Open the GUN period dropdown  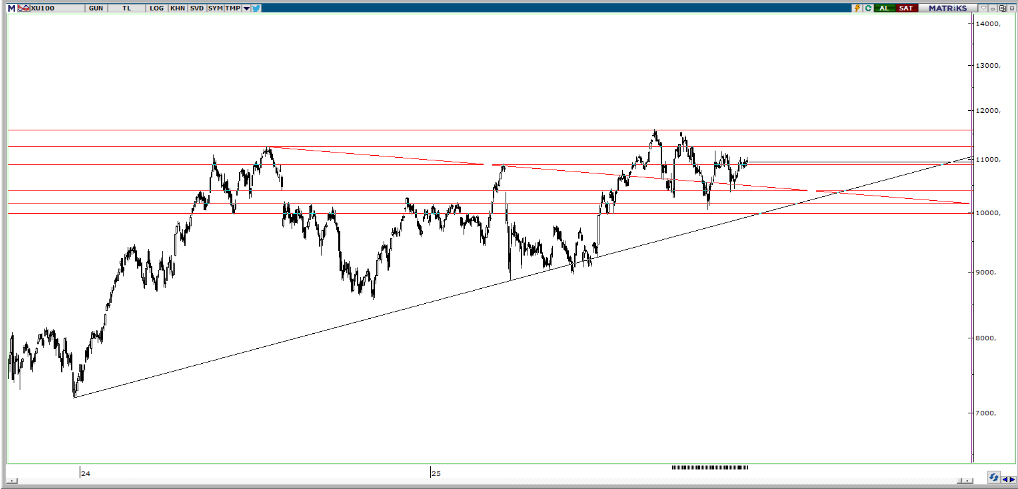(96, 8)
